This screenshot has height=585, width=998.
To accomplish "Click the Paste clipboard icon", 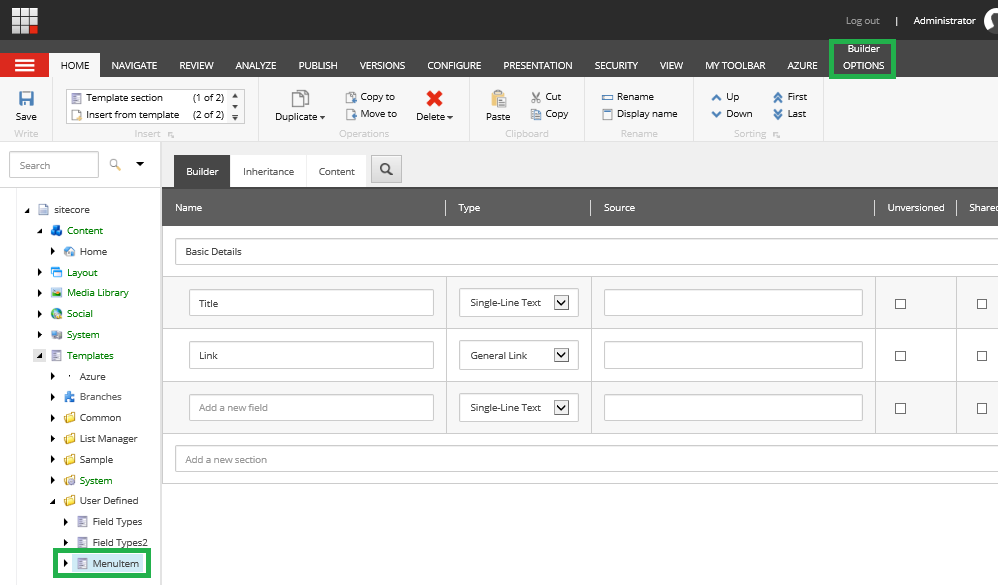I will coord(498,99).
